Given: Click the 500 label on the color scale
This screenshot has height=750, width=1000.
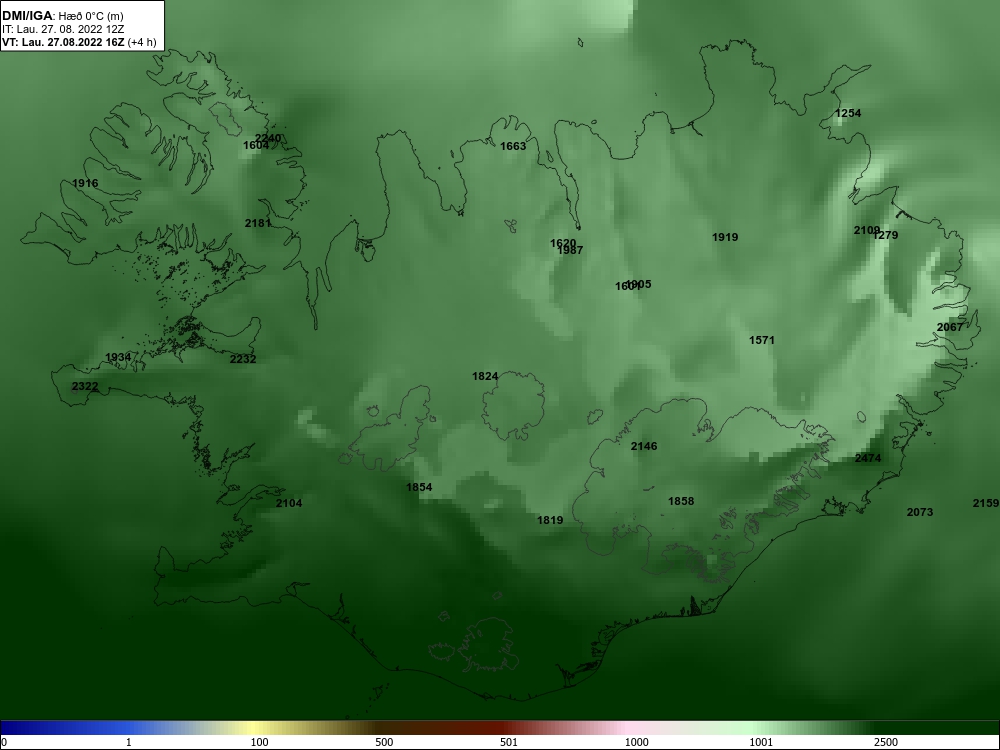Looking at the screenshot, I should (384, 742).
